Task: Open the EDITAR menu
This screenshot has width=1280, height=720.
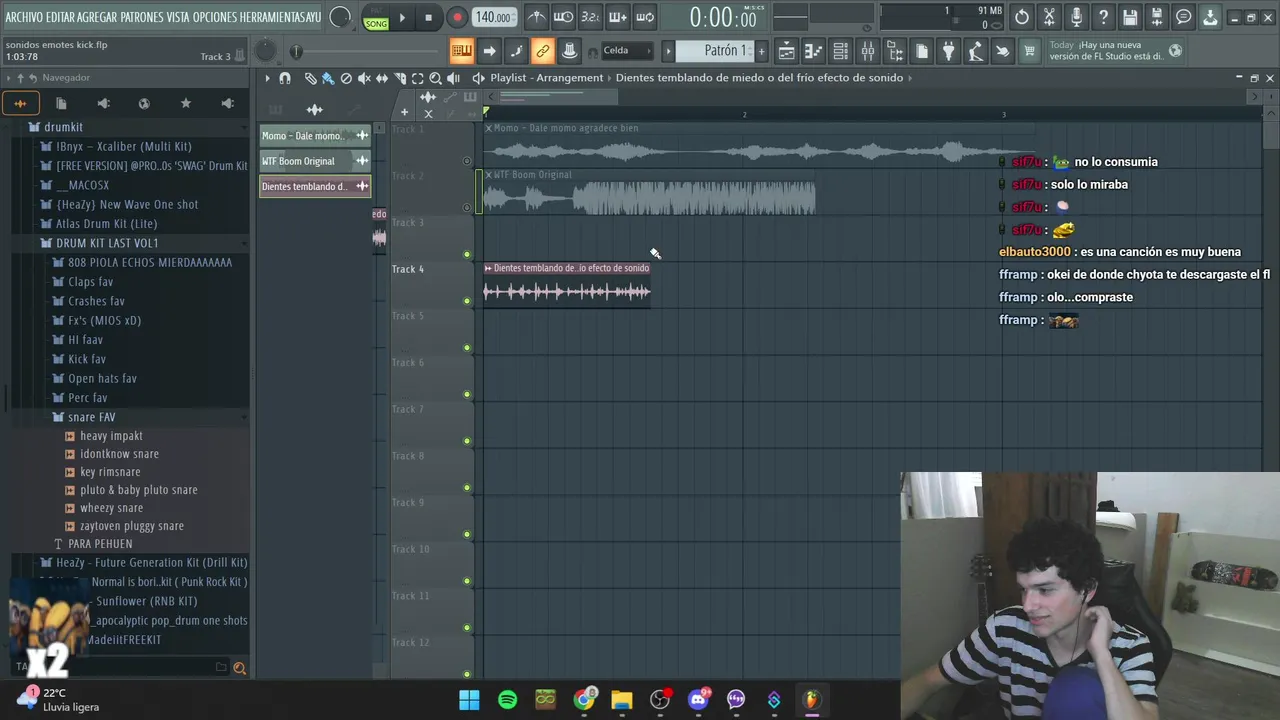Action: click(x=60, y=17)
